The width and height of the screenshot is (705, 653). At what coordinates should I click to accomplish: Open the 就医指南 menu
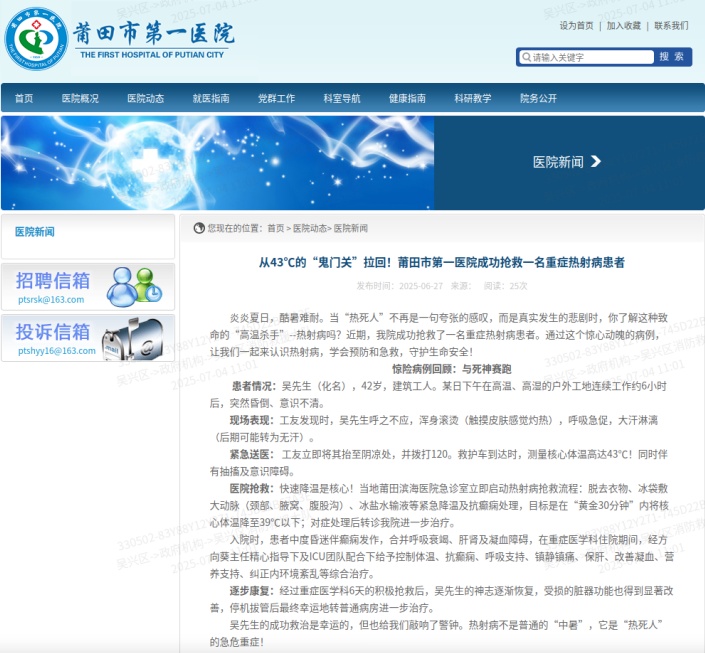pos(211,98)
